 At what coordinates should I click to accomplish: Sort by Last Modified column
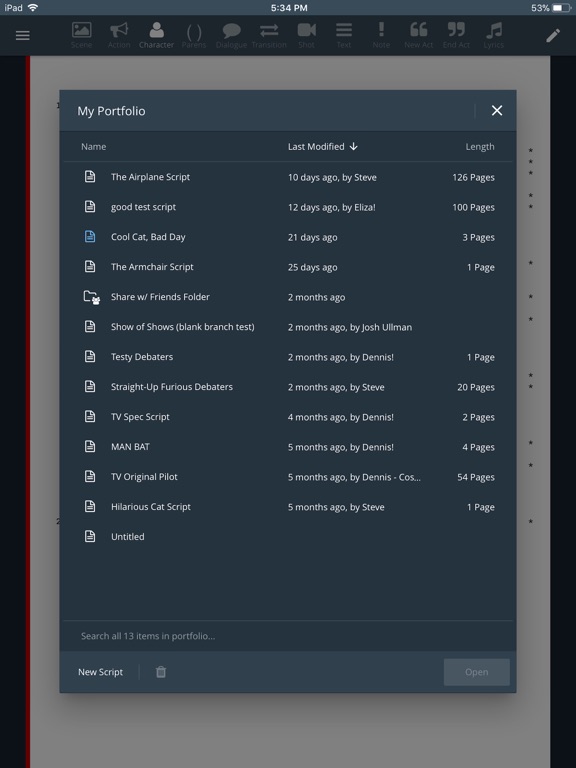pos(322,146)
